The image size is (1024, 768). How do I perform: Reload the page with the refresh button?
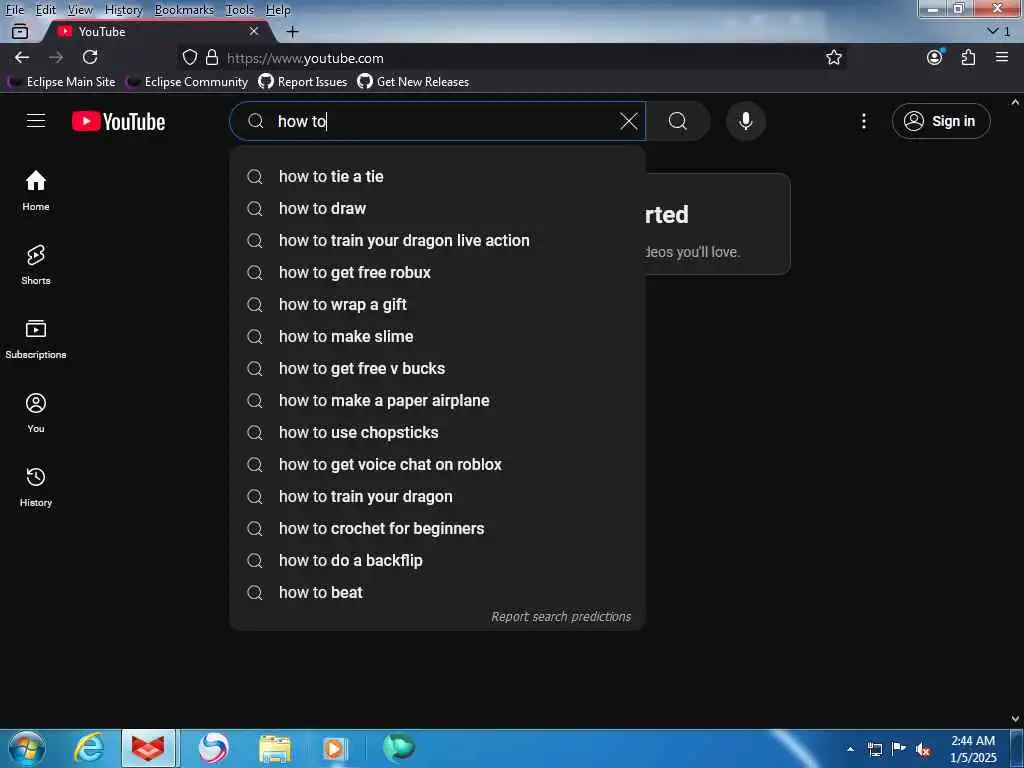point(90,57)
